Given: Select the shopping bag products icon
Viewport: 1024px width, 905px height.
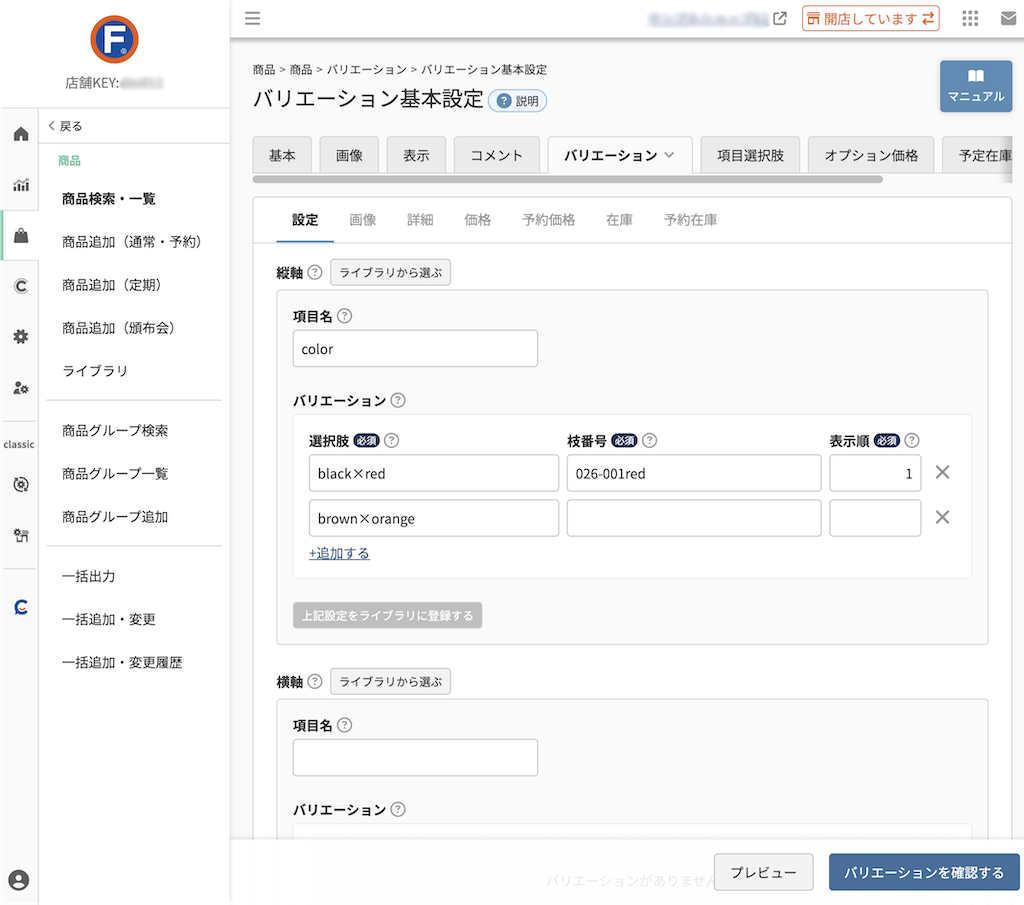Looking at the screenshot, I should tap(21, 236).
